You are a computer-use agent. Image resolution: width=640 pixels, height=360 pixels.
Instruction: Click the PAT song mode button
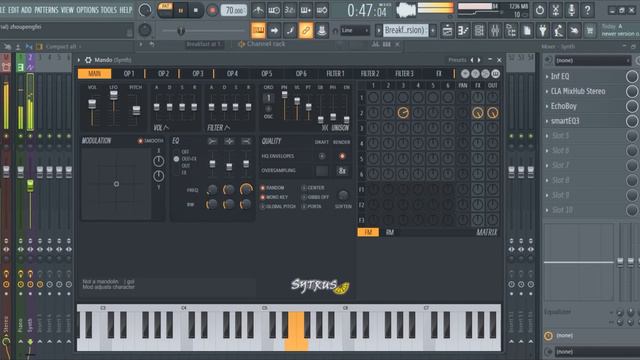coord(165,6)
